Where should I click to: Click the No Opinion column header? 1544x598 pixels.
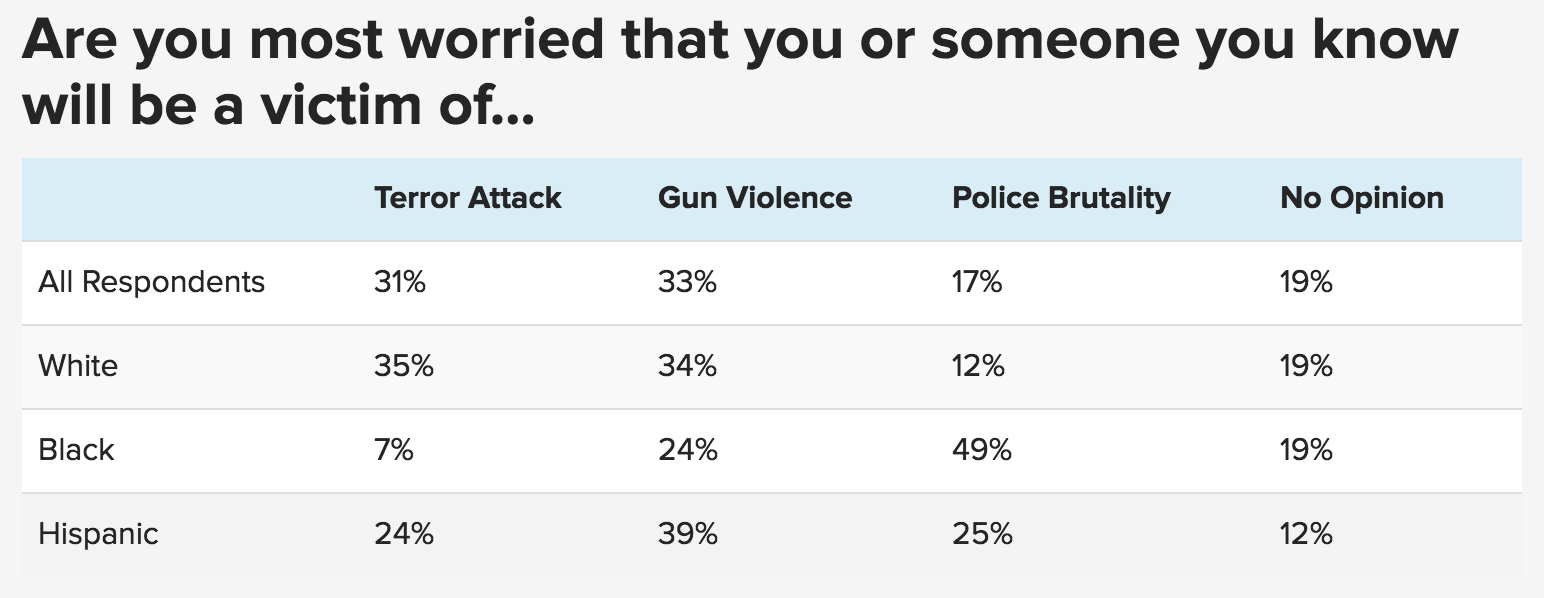point(1361,198)
